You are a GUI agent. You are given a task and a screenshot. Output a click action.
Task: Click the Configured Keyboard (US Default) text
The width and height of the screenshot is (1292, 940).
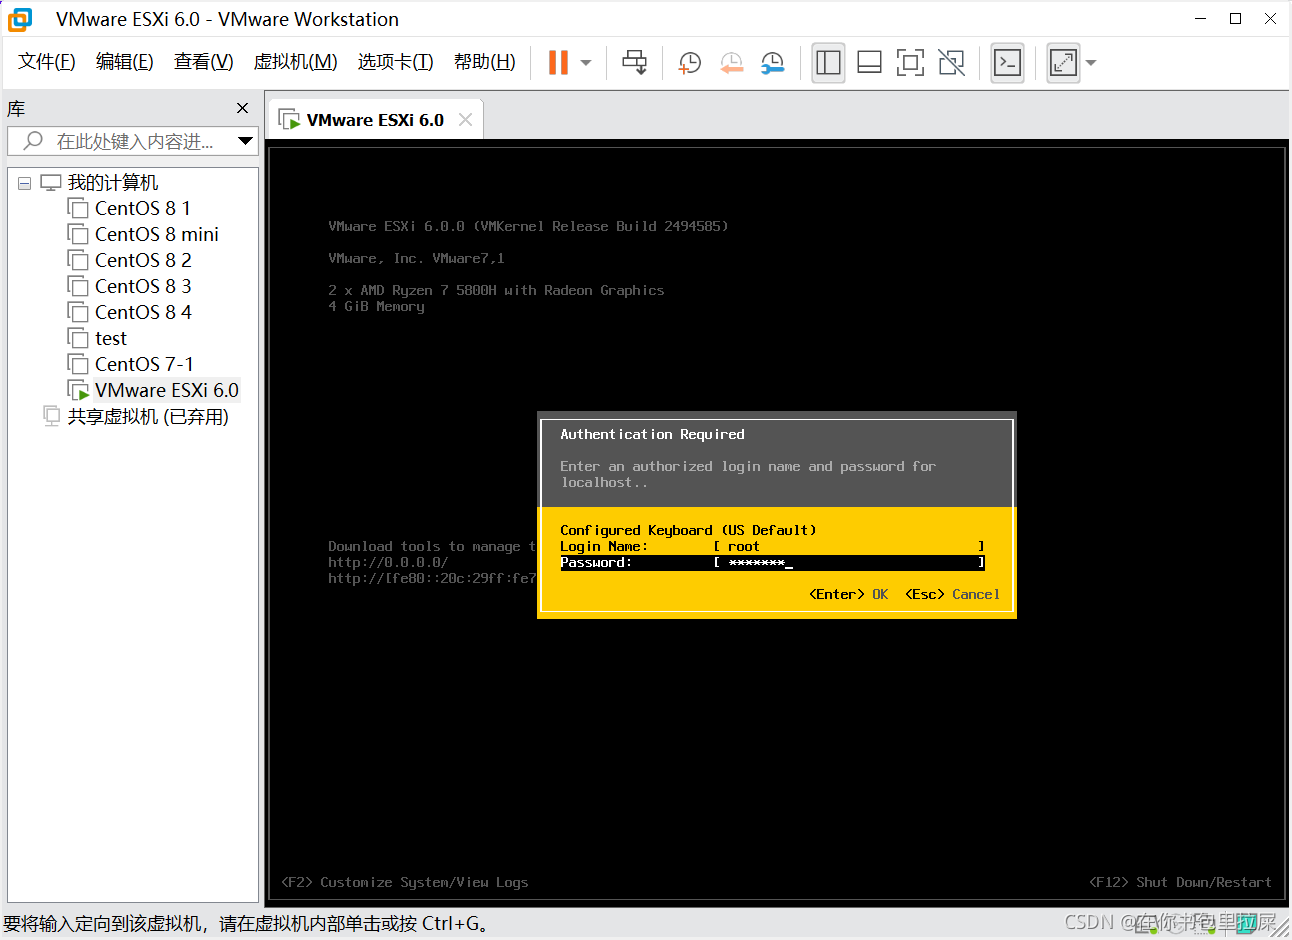tap(688, 530)
